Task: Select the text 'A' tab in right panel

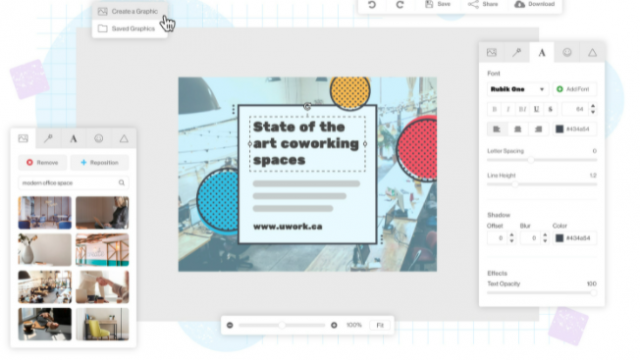Action: tap(542, 52)
